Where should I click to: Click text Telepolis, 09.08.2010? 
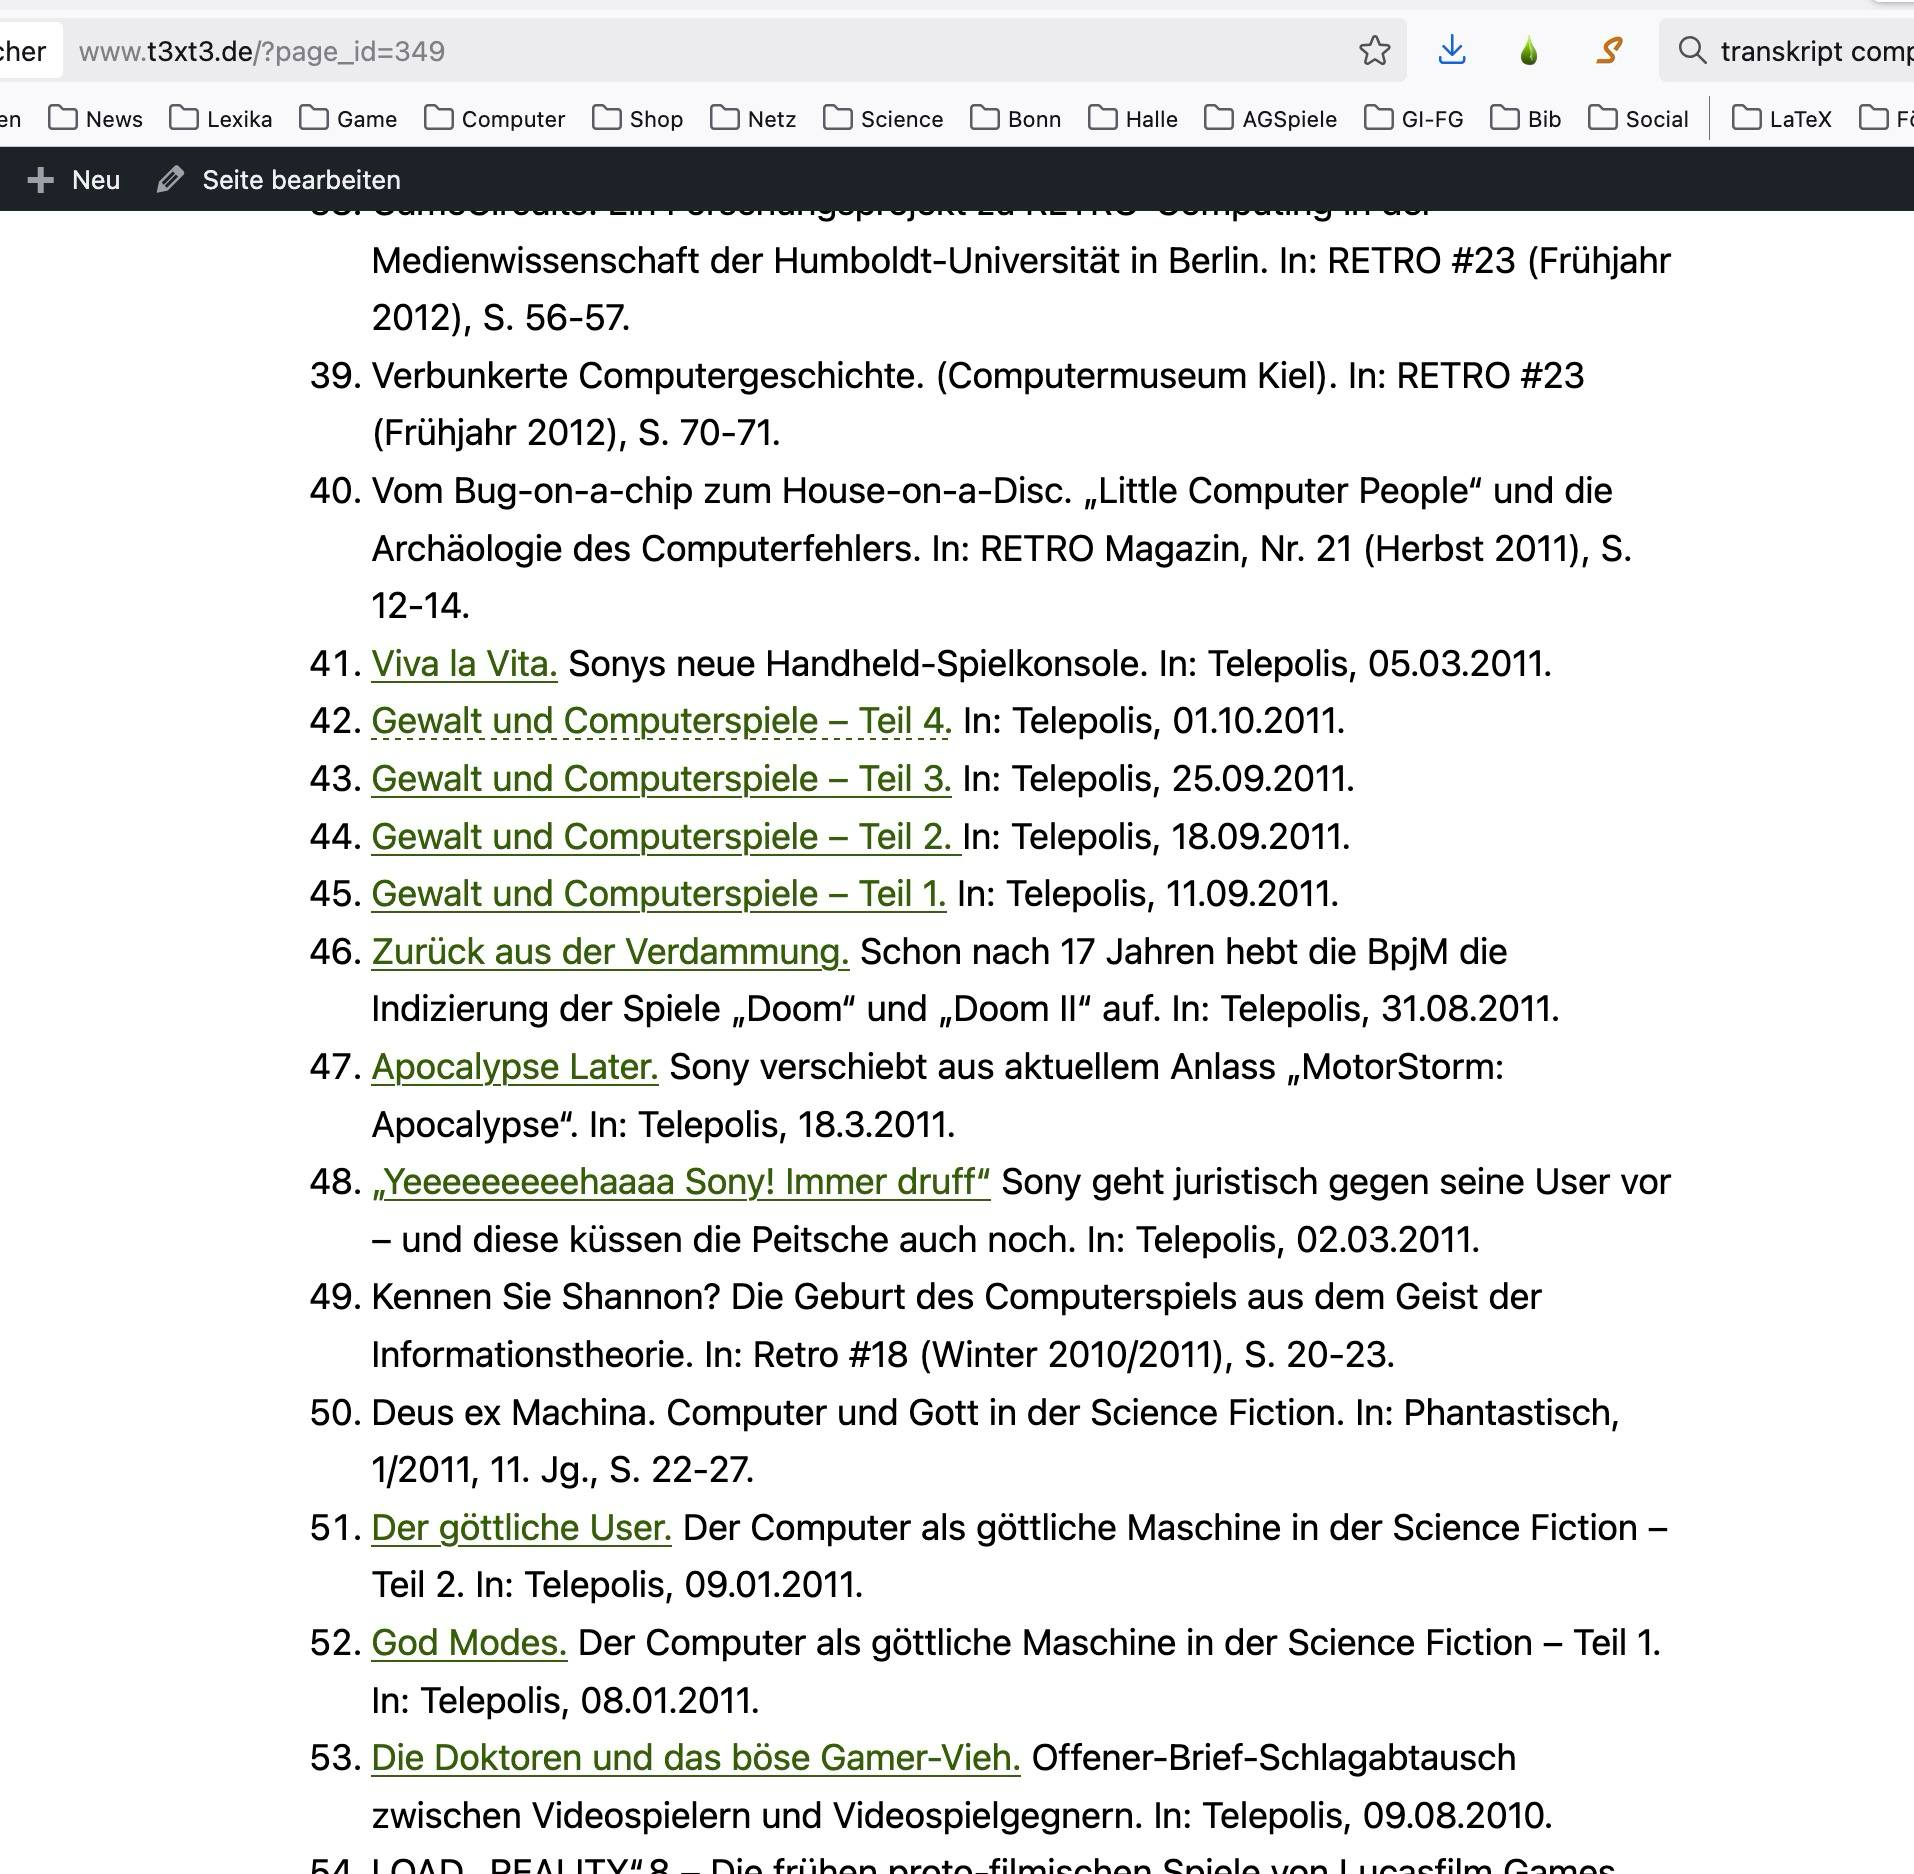click(x=1377, y=1816)
